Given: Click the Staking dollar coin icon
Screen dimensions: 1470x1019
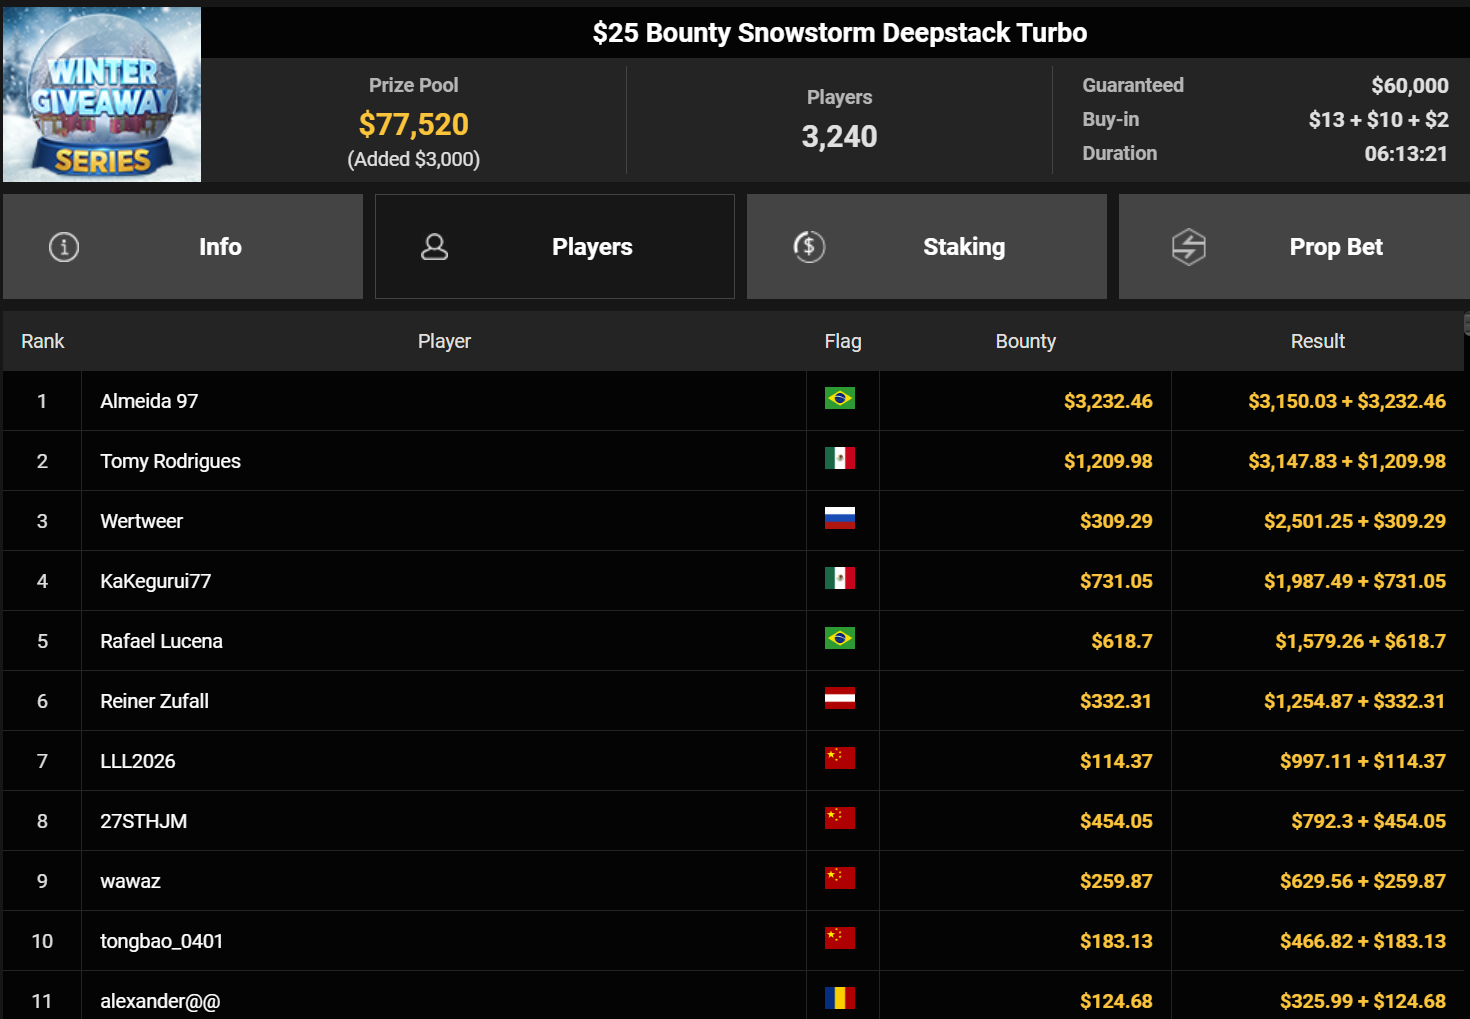Looking at the screenshot, I should point(809,247).
